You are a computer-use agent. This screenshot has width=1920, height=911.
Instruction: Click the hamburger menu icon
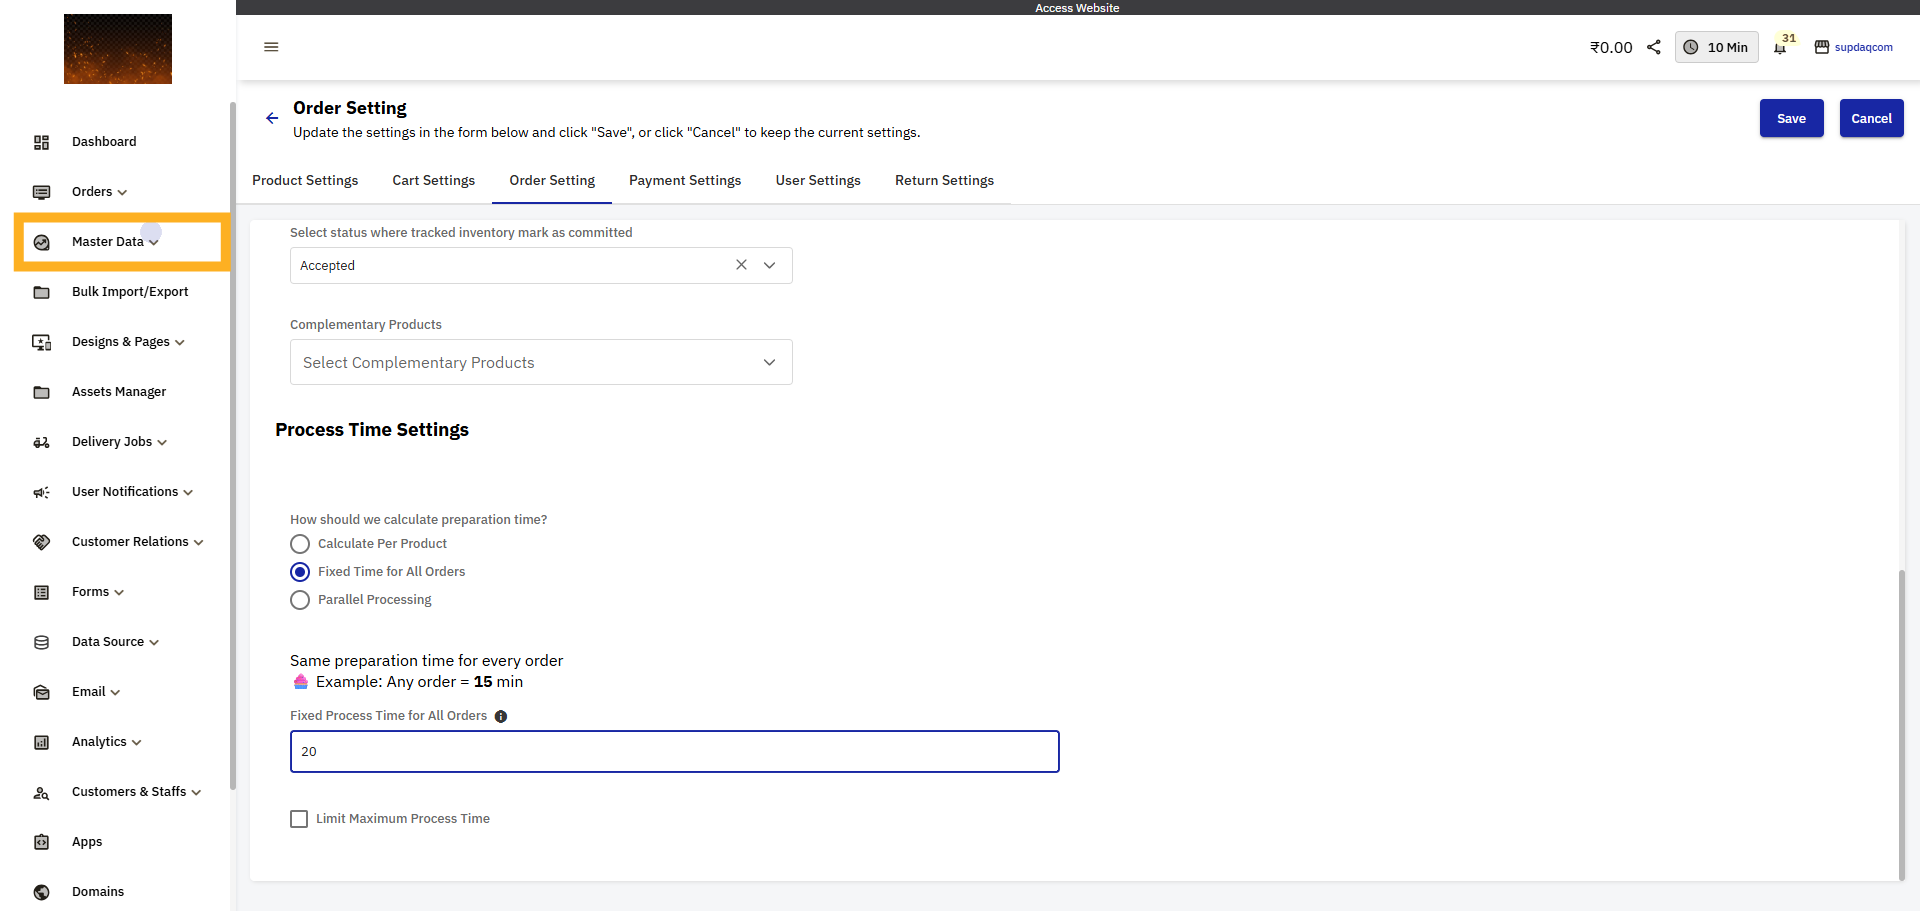271,47
